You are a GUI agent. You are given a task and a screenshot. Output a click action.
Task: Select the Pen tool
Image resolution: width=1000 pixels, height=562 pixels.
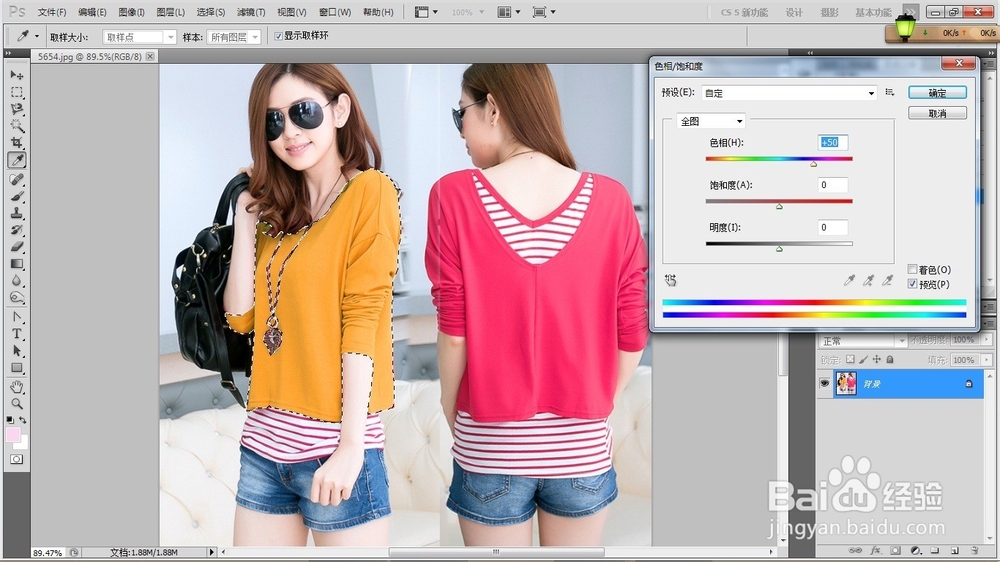pyautogui.click(x=17, y=316)
